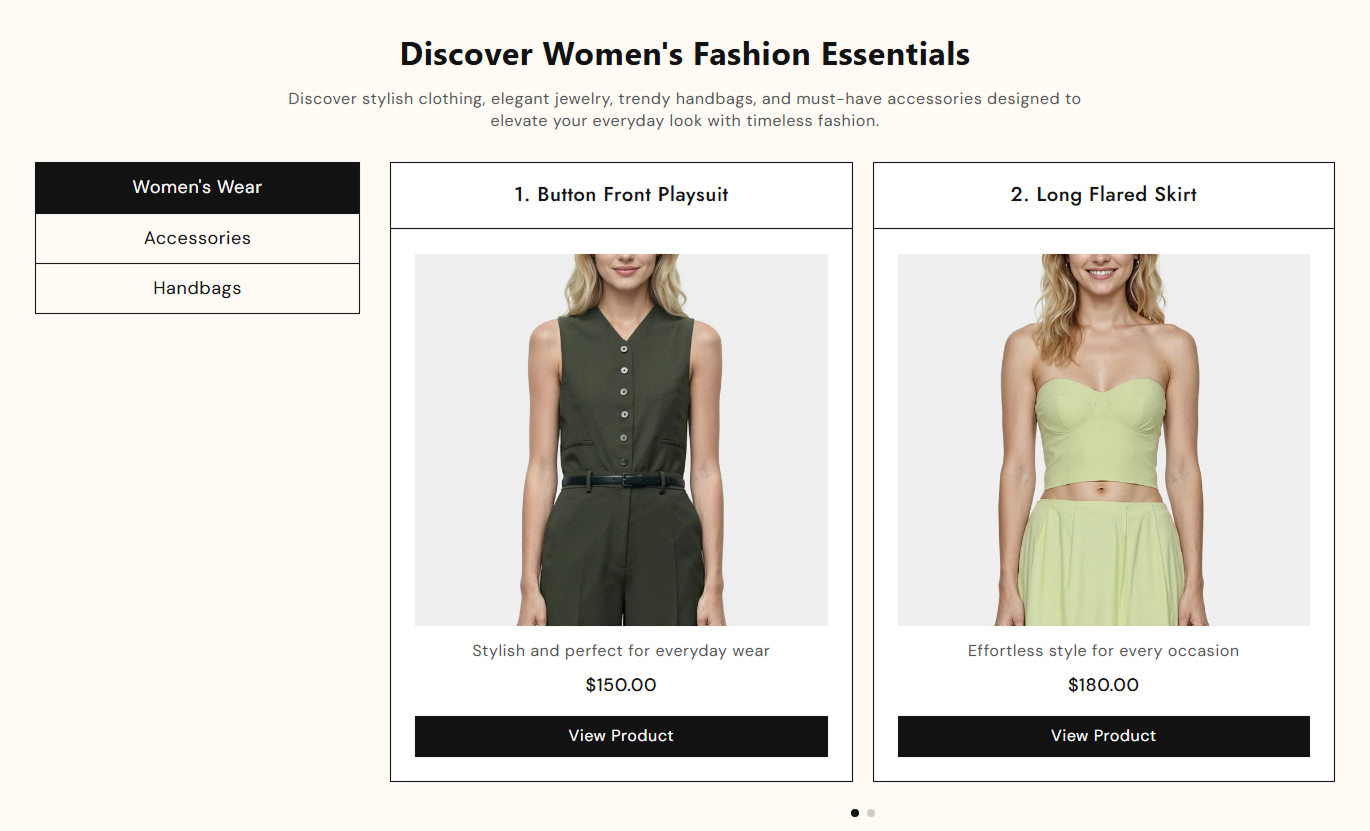The width and height of the screenshot is (1370, 831).
Task: Click the '2. Long Flared Skirt' title
Action: (x=1104, y=195)
